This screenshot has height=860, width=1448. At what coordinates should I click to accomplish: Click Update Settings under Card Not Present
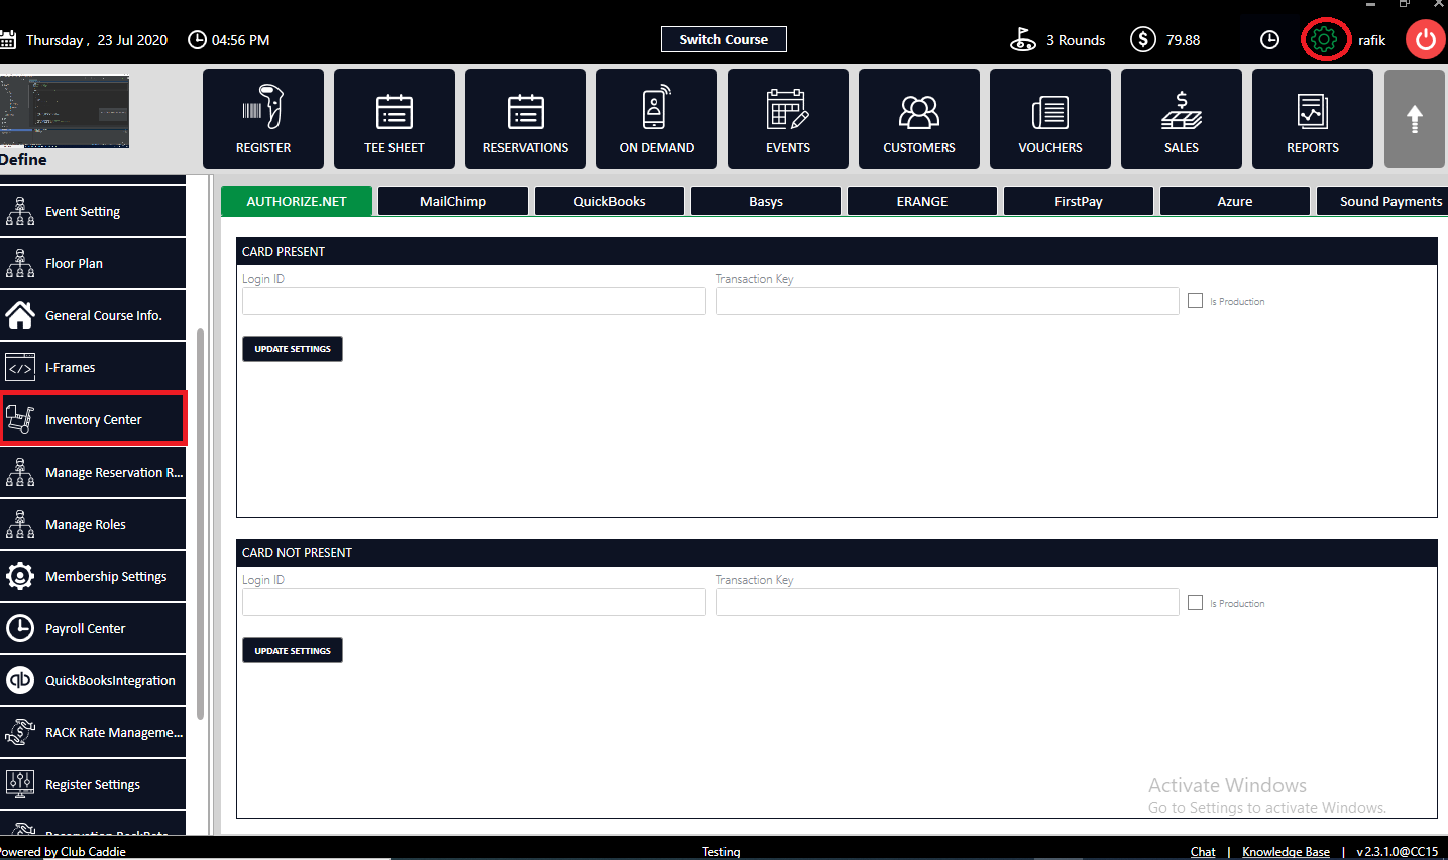(x=292, y=651)
